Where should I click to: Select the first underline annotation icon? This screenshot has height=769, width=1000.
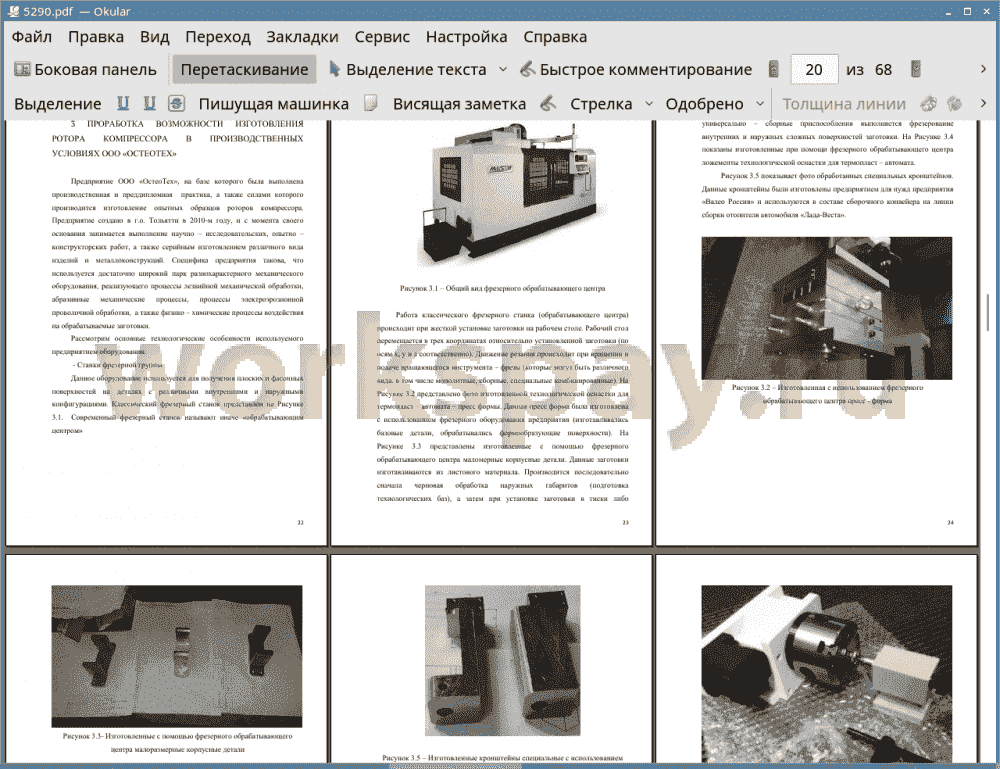click(x=123, y=103)
